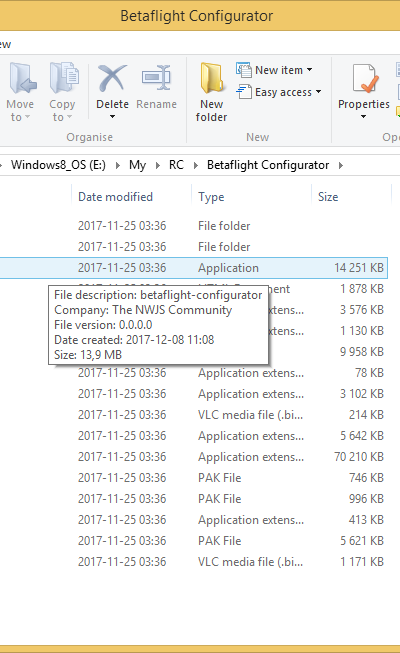Click the Move to icon

[x=22, y=78]
